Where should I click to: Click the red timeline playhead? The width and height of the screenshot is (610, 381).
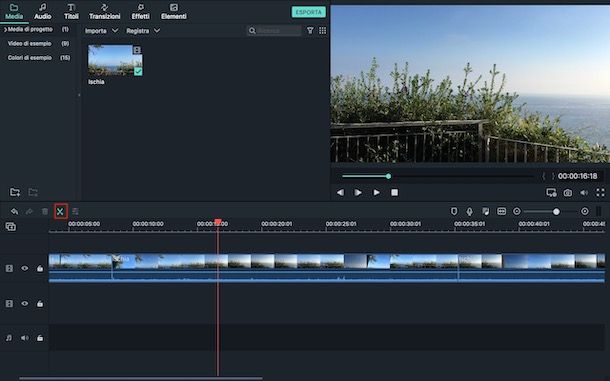pyautogui.click(x=218, y=222)
